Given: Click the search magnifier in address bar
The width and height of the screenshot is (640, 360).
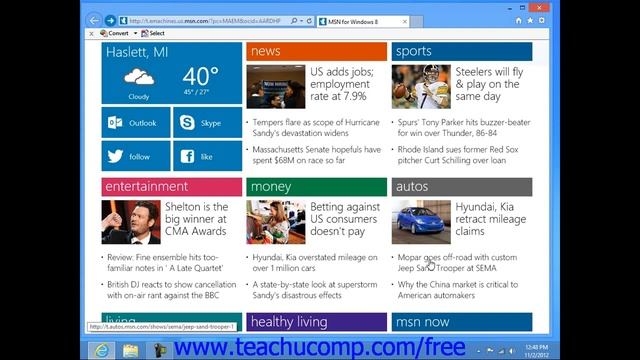Looking at the screenshot, I should click(294, 21).
